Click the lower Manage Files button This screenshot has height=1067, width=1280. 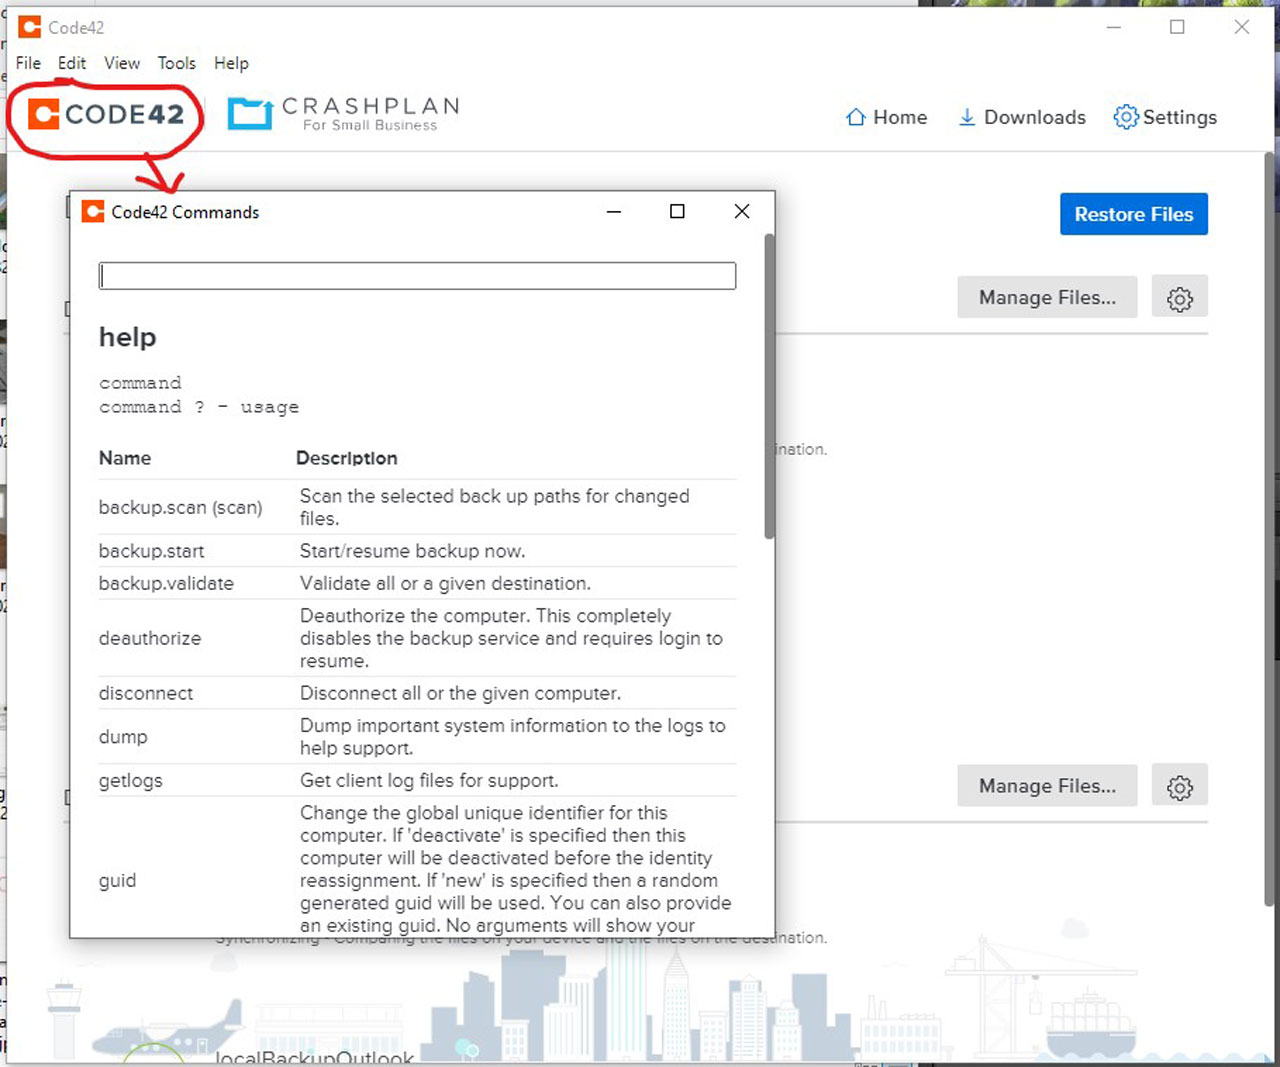[1047, 786]
